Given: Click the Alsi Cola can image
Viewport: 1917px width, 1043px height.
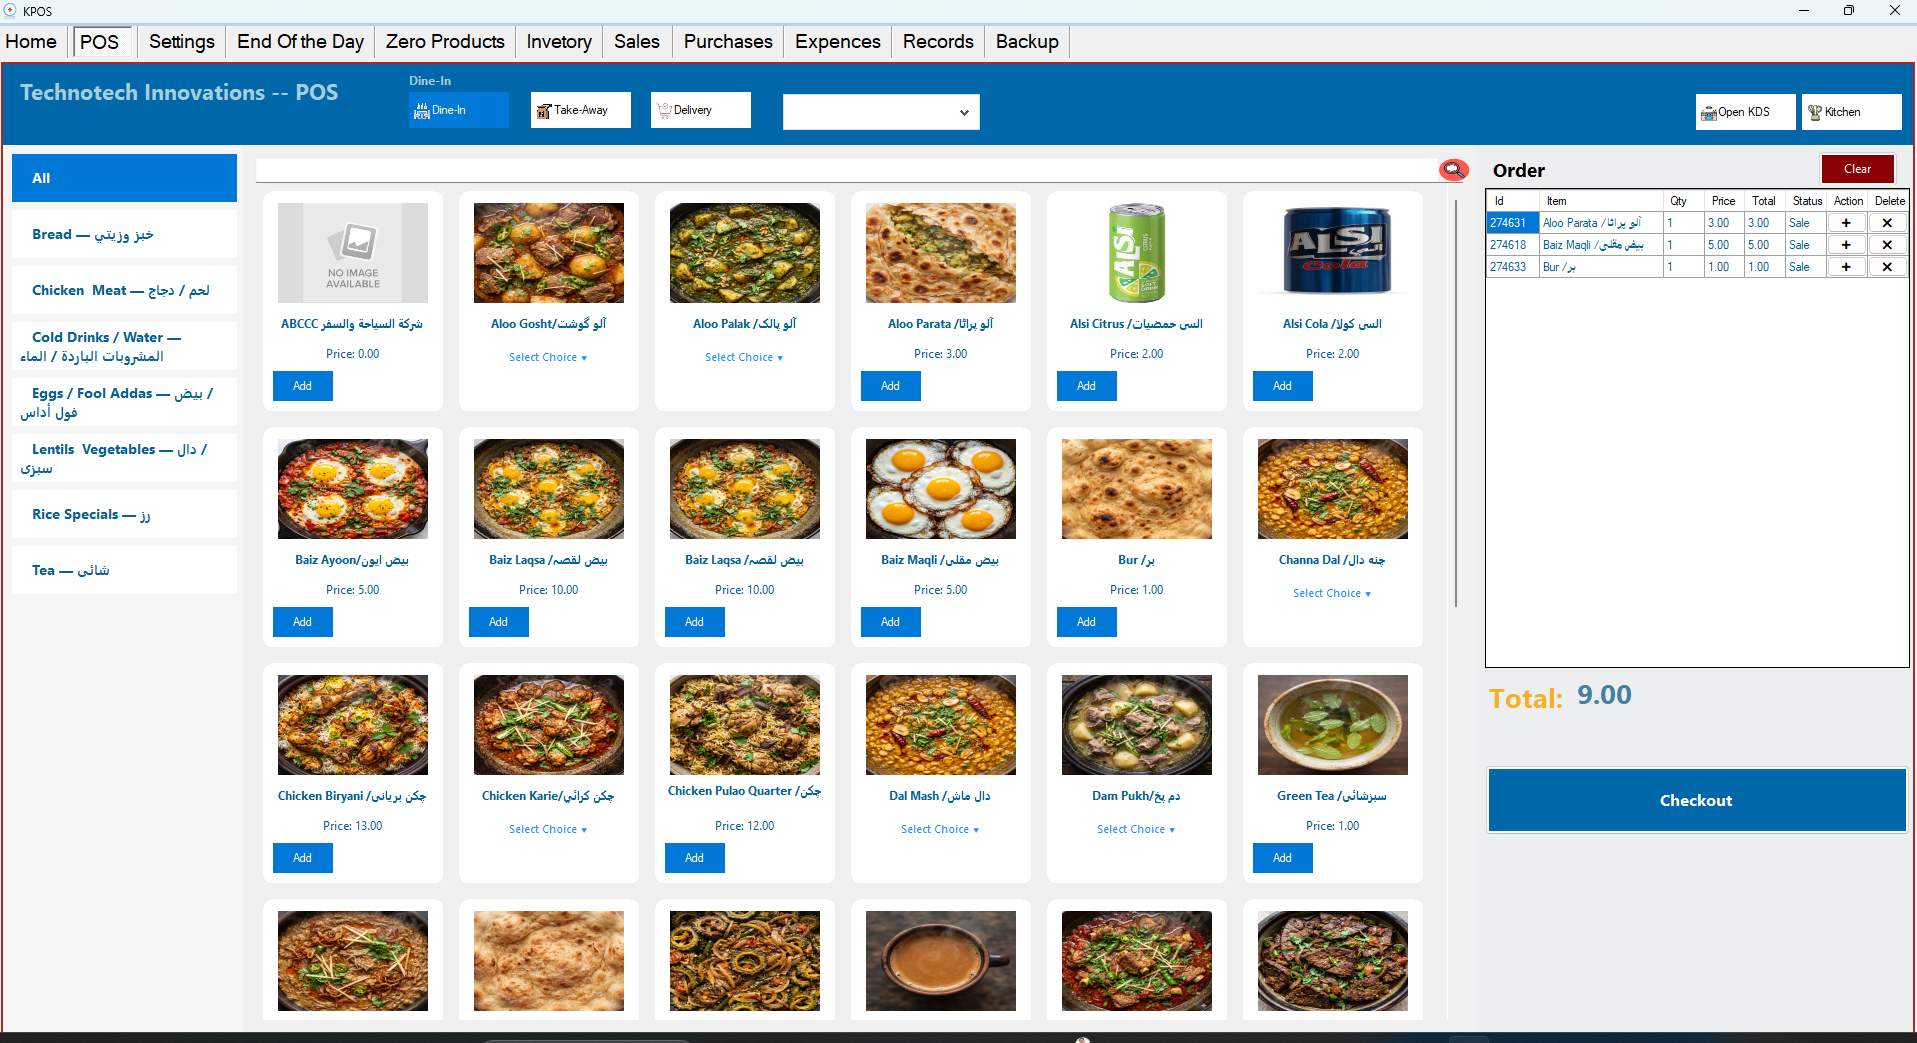Looking at the screenshot, I should pos(1333,253).
